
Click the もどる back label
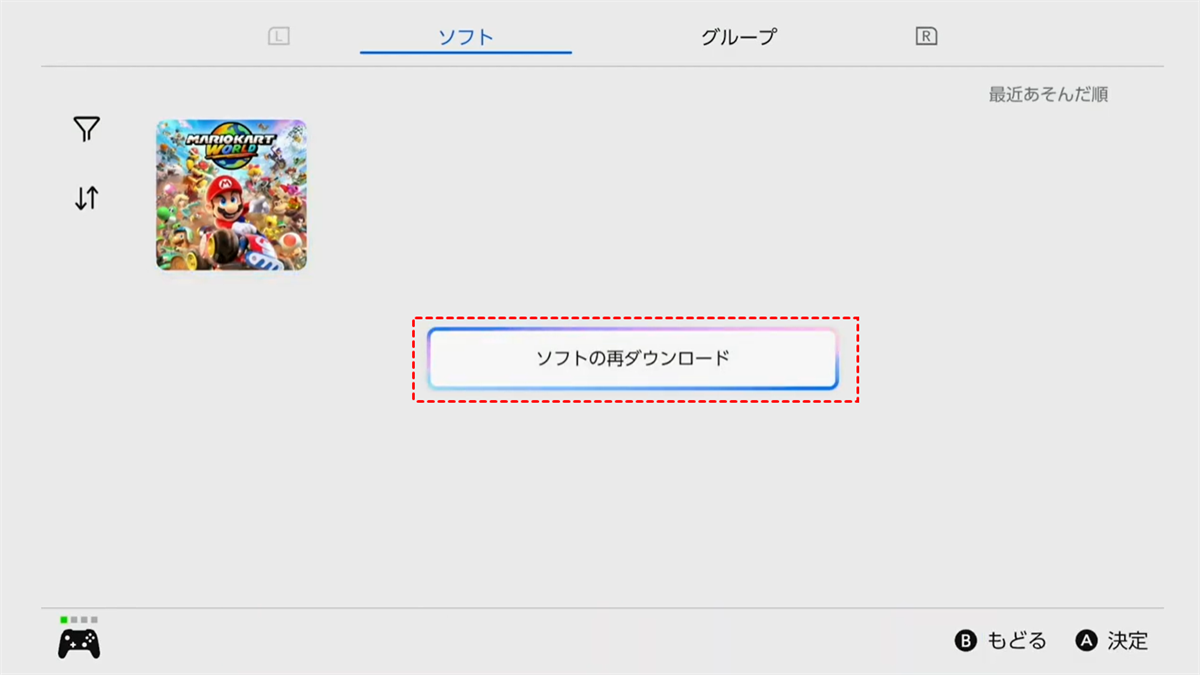pyautogui.click(x=1017, y=641)
